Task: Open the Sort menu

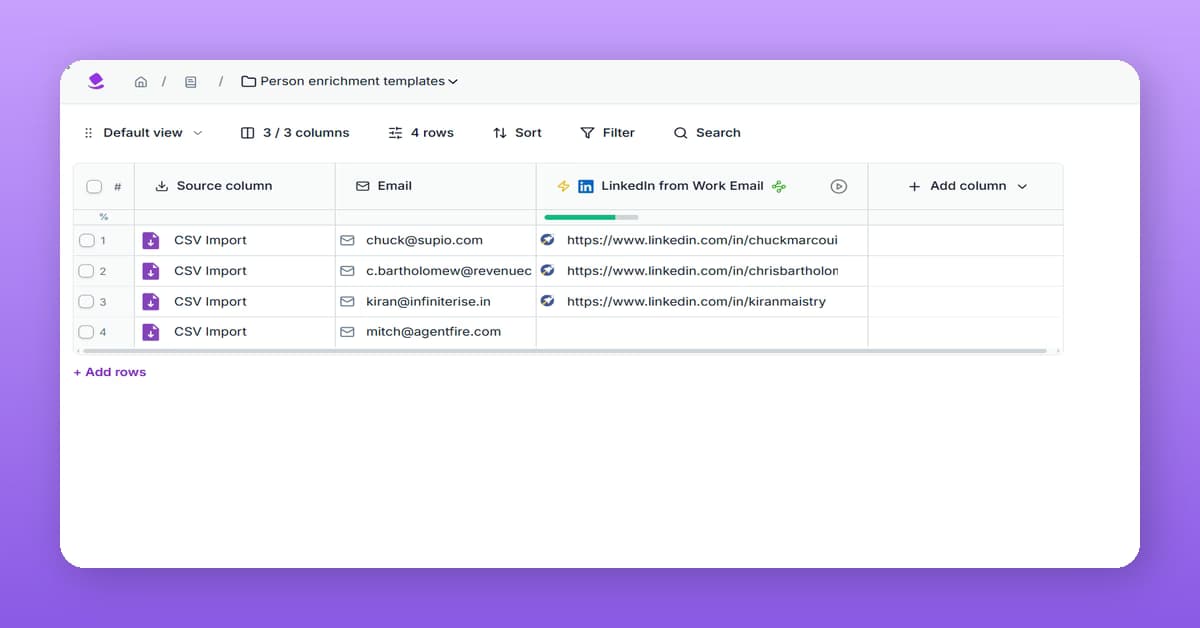Action: pyautogui.click(x=517, y=132)
